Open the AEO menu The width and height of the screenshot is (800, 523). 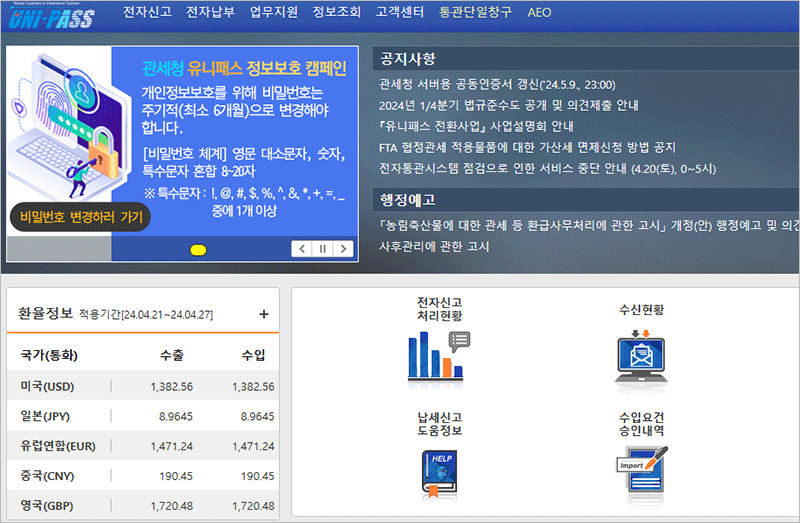(x=539, y=12)
